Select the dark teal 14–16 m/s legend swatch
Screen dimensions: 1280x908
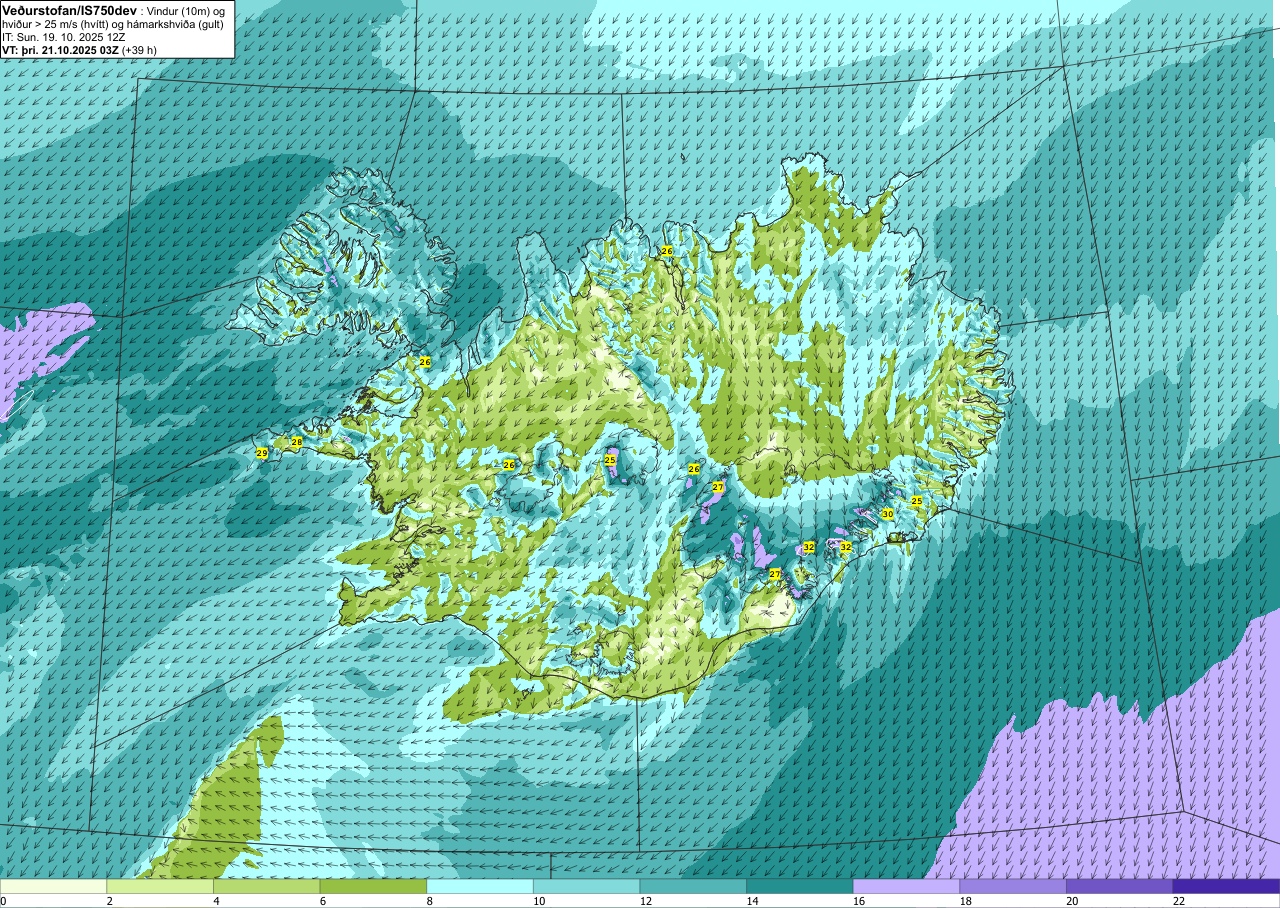(800, 886)
